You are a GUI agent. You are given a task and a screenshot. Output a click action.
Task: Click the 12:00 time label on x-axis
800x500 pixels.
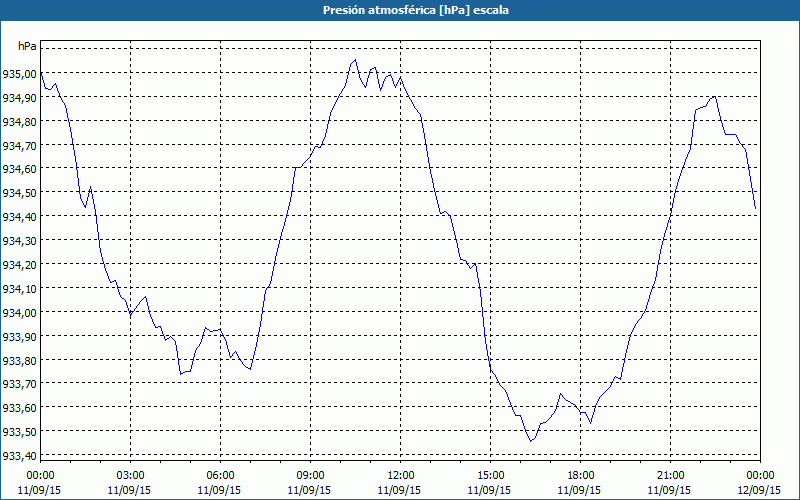[x=401, y=476]
